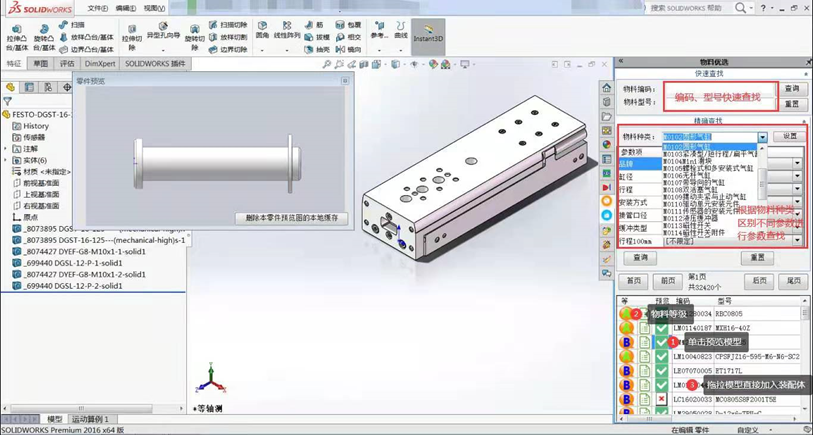Image resolution: width=813 pixels, height=435 pixels.
Task: Switch to the 草图 tab
Action: click(41, 64)
